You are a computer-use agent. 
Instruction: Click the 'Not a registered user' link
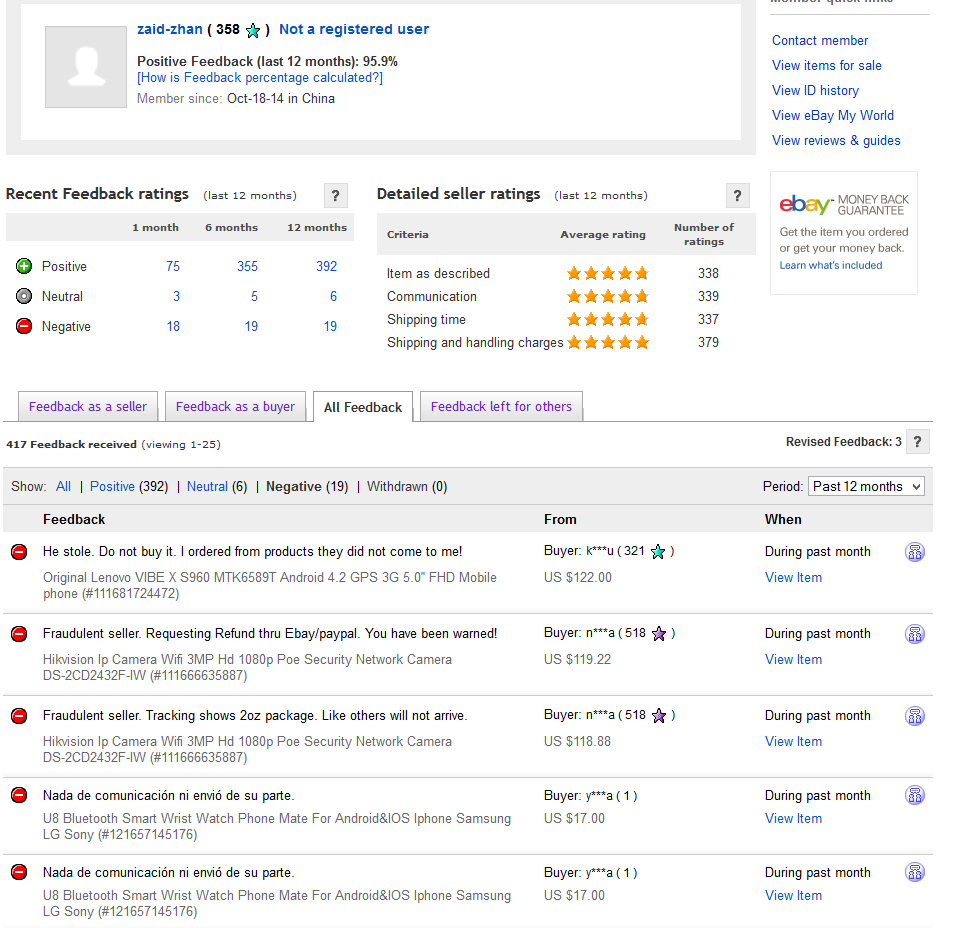tap(354, 29)
